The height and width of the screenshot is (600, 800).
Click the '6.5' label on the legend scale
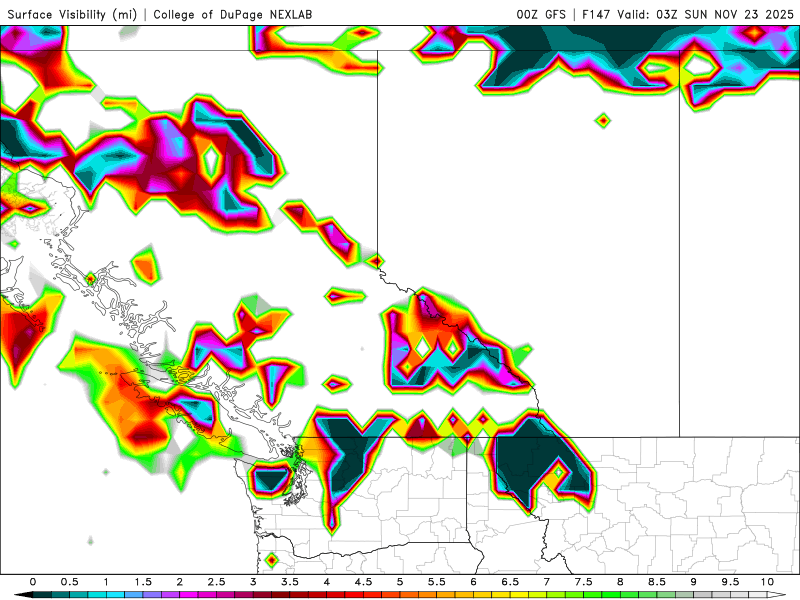pos(510,582)
